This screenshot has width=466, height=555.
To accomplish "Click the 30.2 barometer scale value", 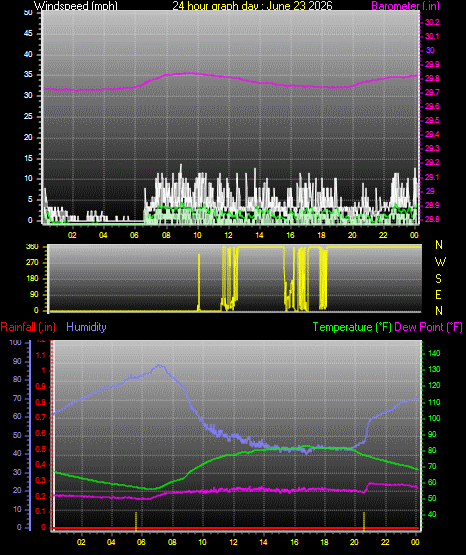I will pyautogui.click(x=432, y=22).
